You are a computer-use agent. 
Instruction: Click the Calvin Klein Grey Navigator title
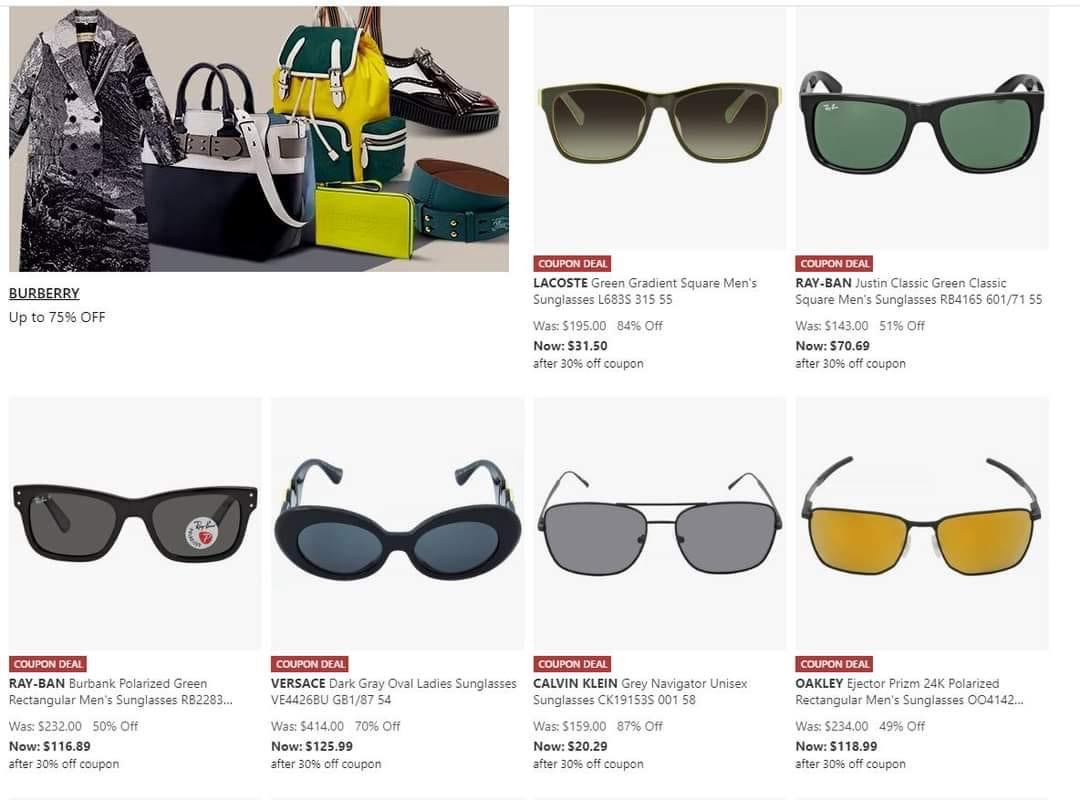click(640, 692)
